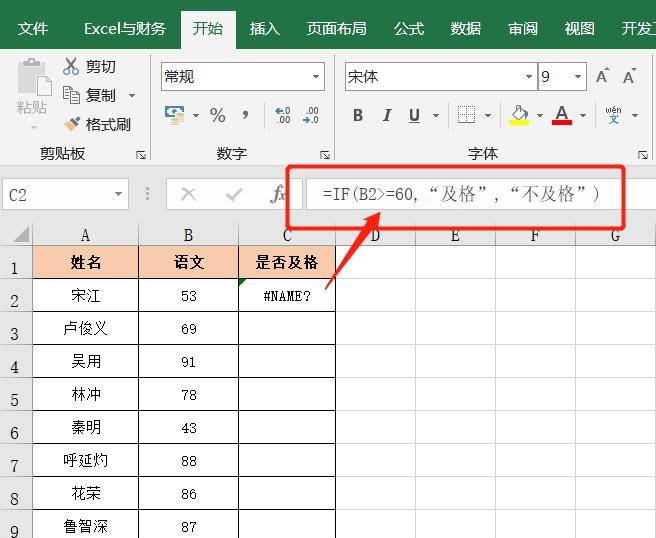
Task: Select the score cell 43
Action: tap(188, 428)
